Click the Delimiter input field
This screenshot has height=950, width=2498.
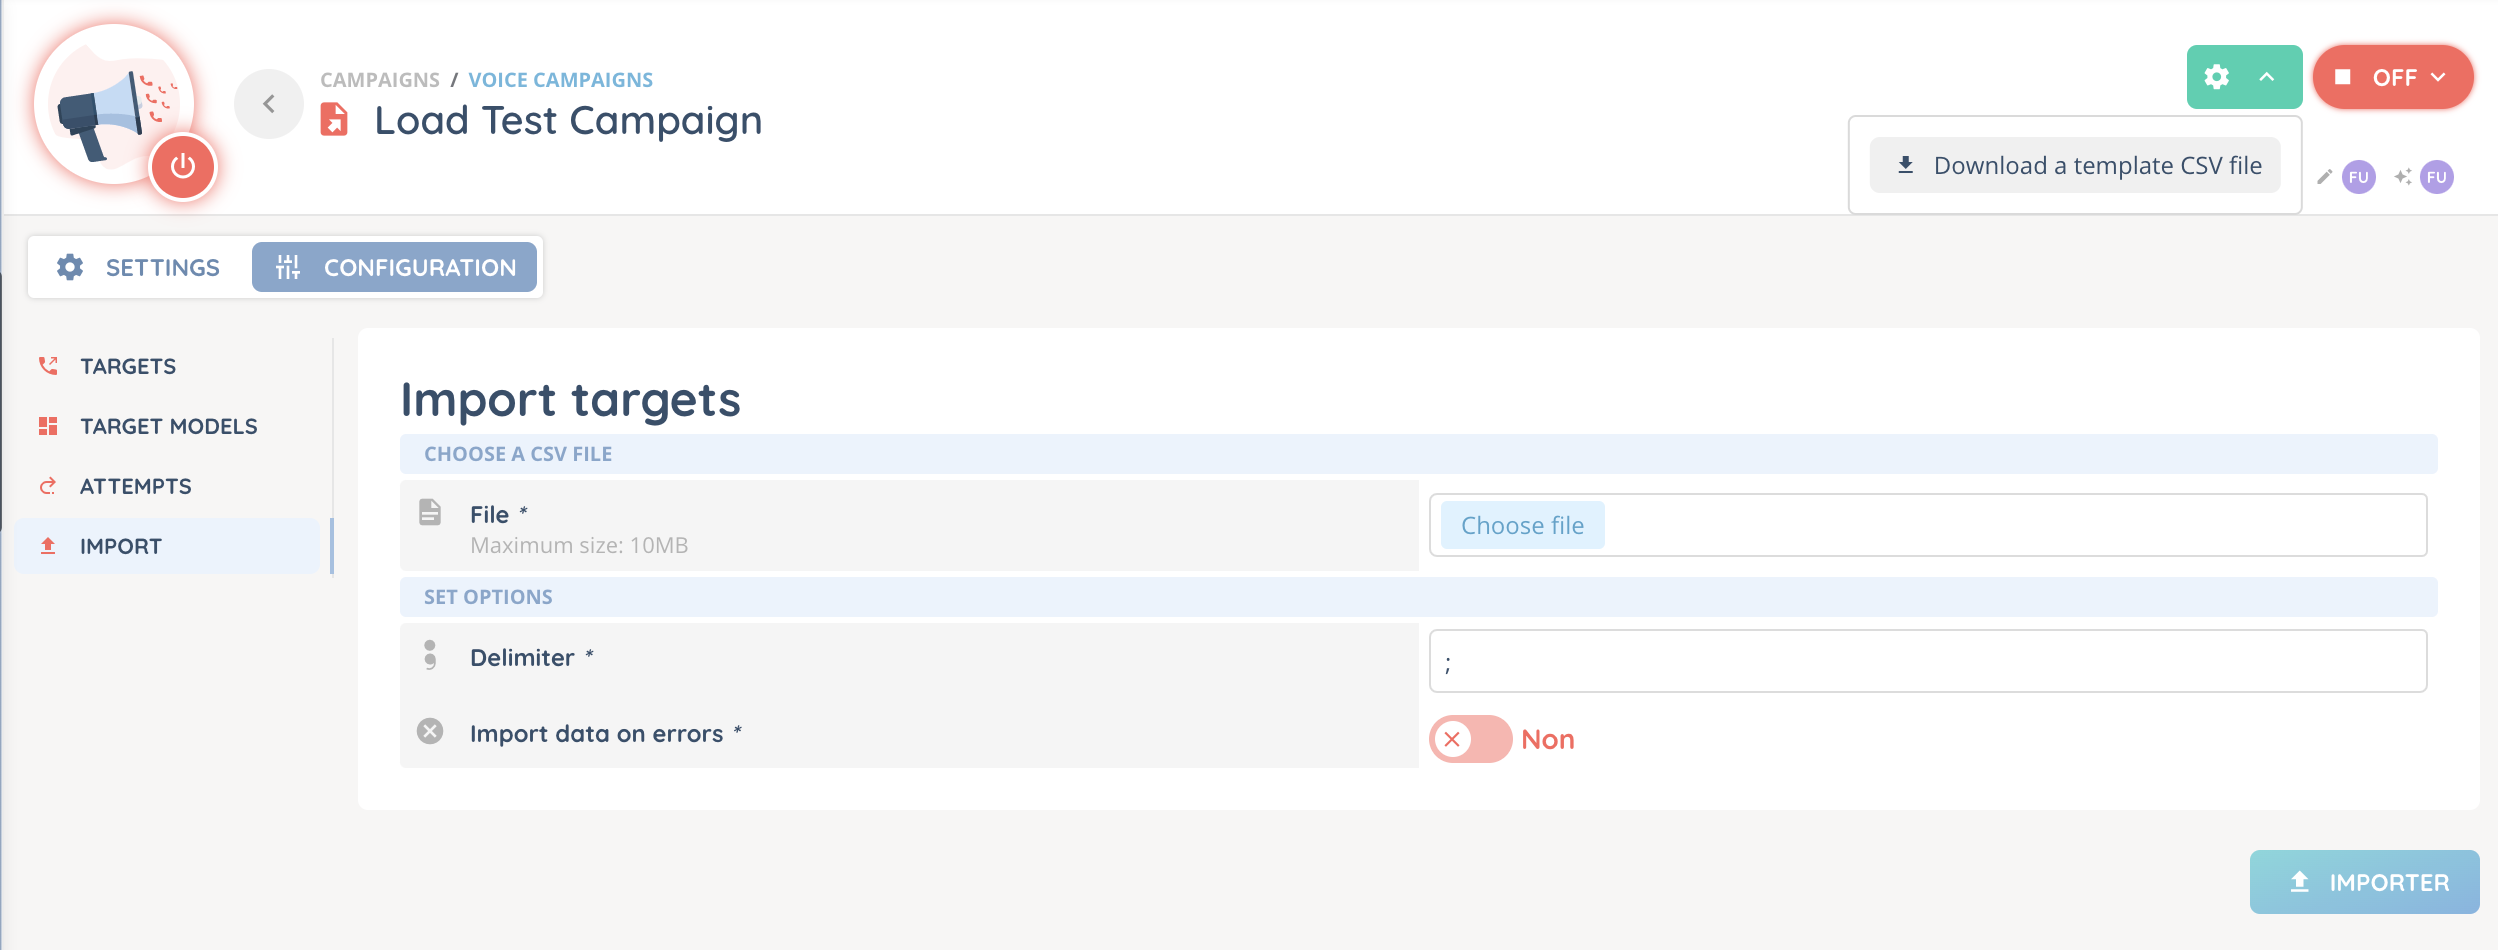coord(1927,661)
